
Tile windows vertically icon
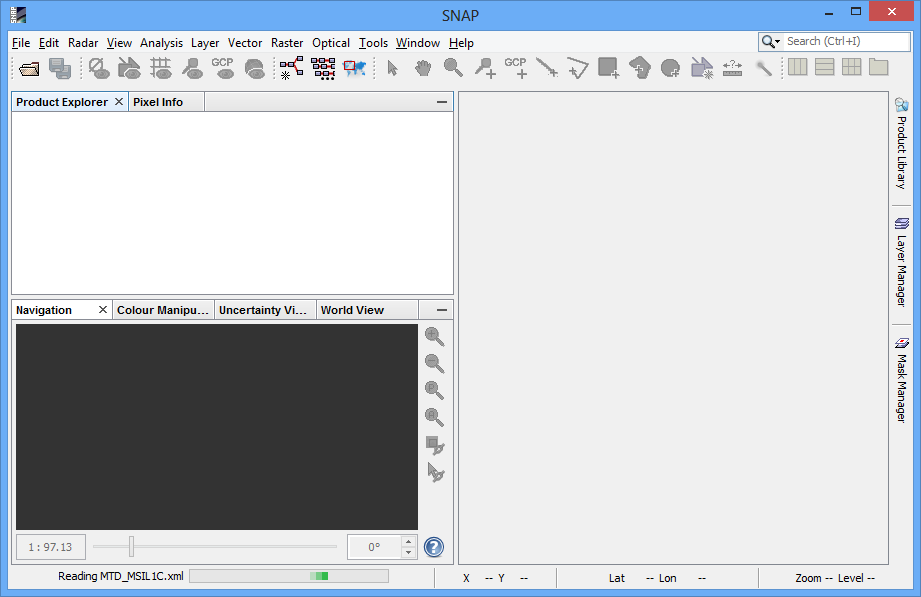tap(825, 67)
